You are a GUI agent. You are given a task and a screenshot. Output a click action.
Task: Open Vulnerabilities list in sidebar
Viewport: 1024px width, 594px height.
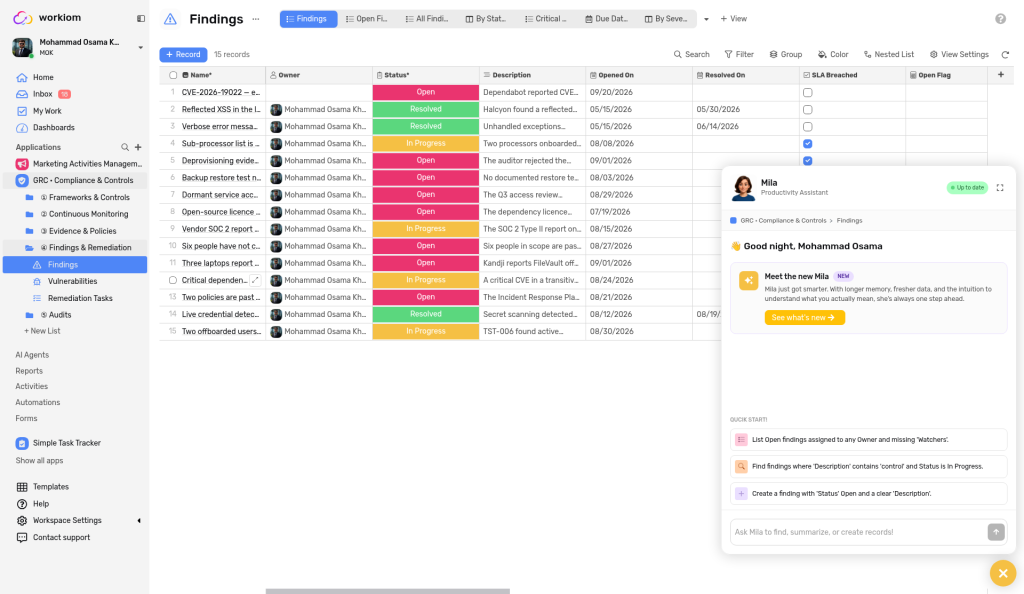pos(72,281)
